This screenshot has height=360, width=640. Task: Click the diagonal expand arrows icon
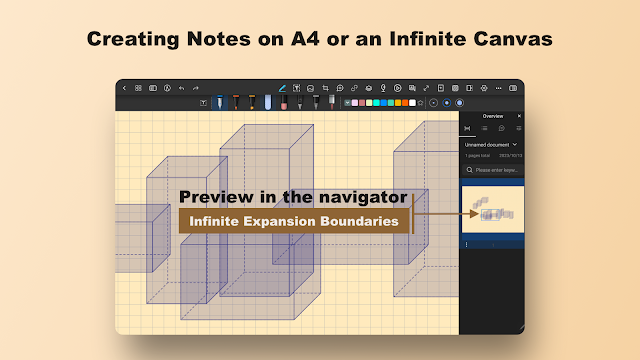(x=426, y=88)
